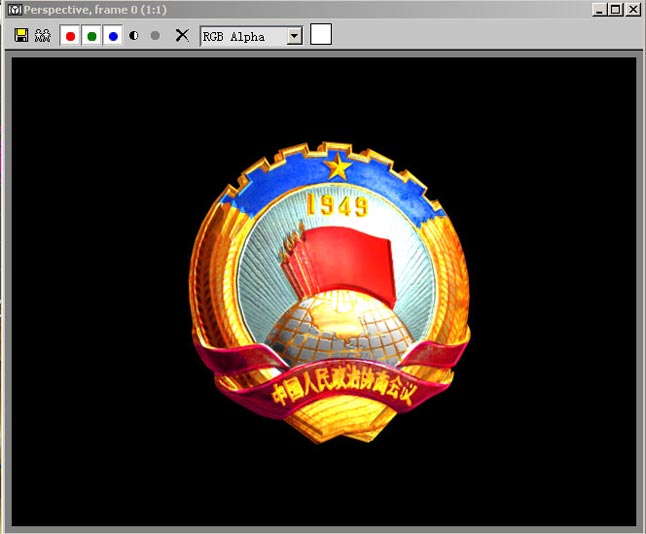
Task: Minimize the Perspective render window
Action: [599, 9]
